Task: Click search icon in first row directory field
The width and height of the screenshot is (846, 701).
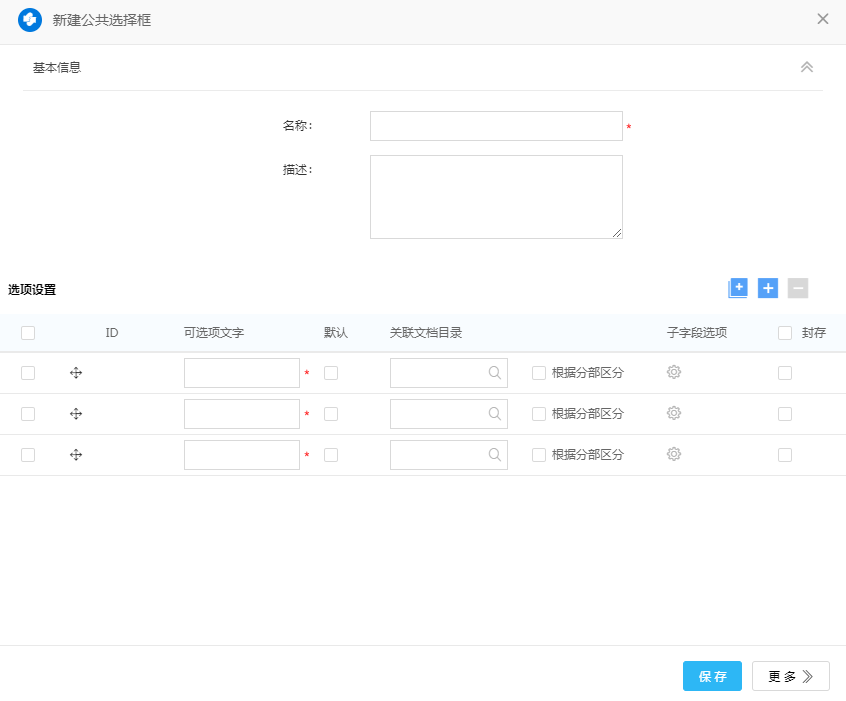Action: (x=495, y=373)
